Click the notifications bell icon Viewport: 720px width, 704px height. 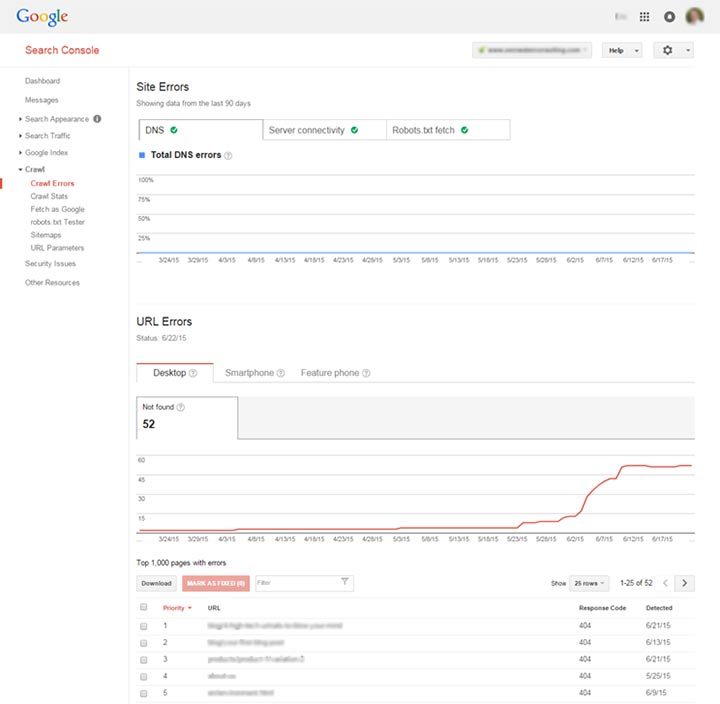coord(669,17)
